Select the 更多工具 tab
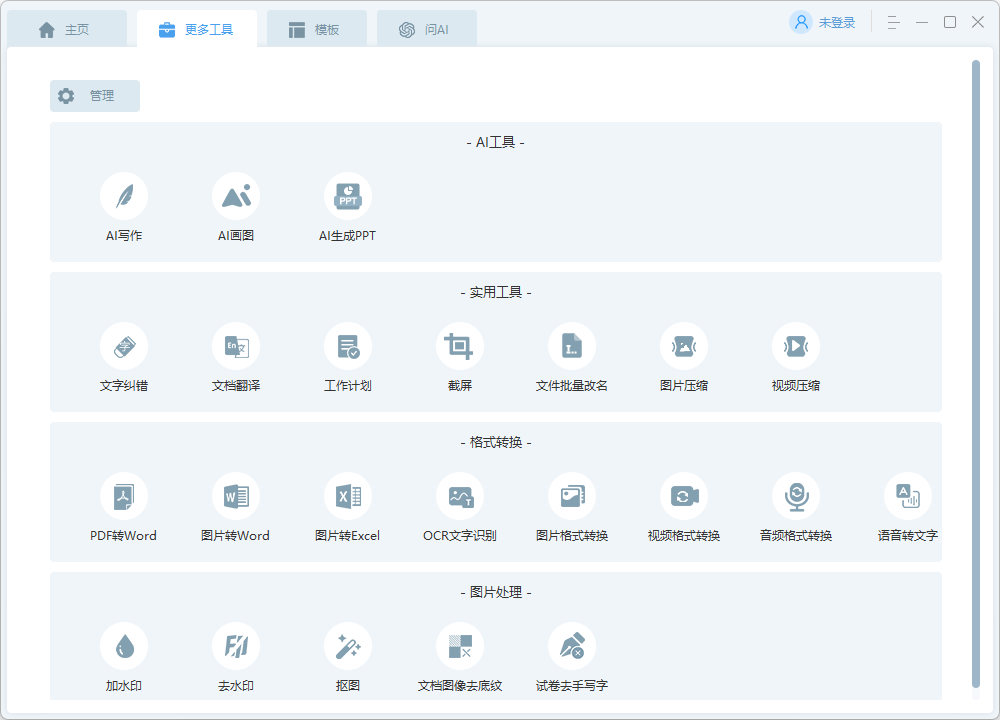Viewport: 1000px width, 720px height. click(196, 29)
